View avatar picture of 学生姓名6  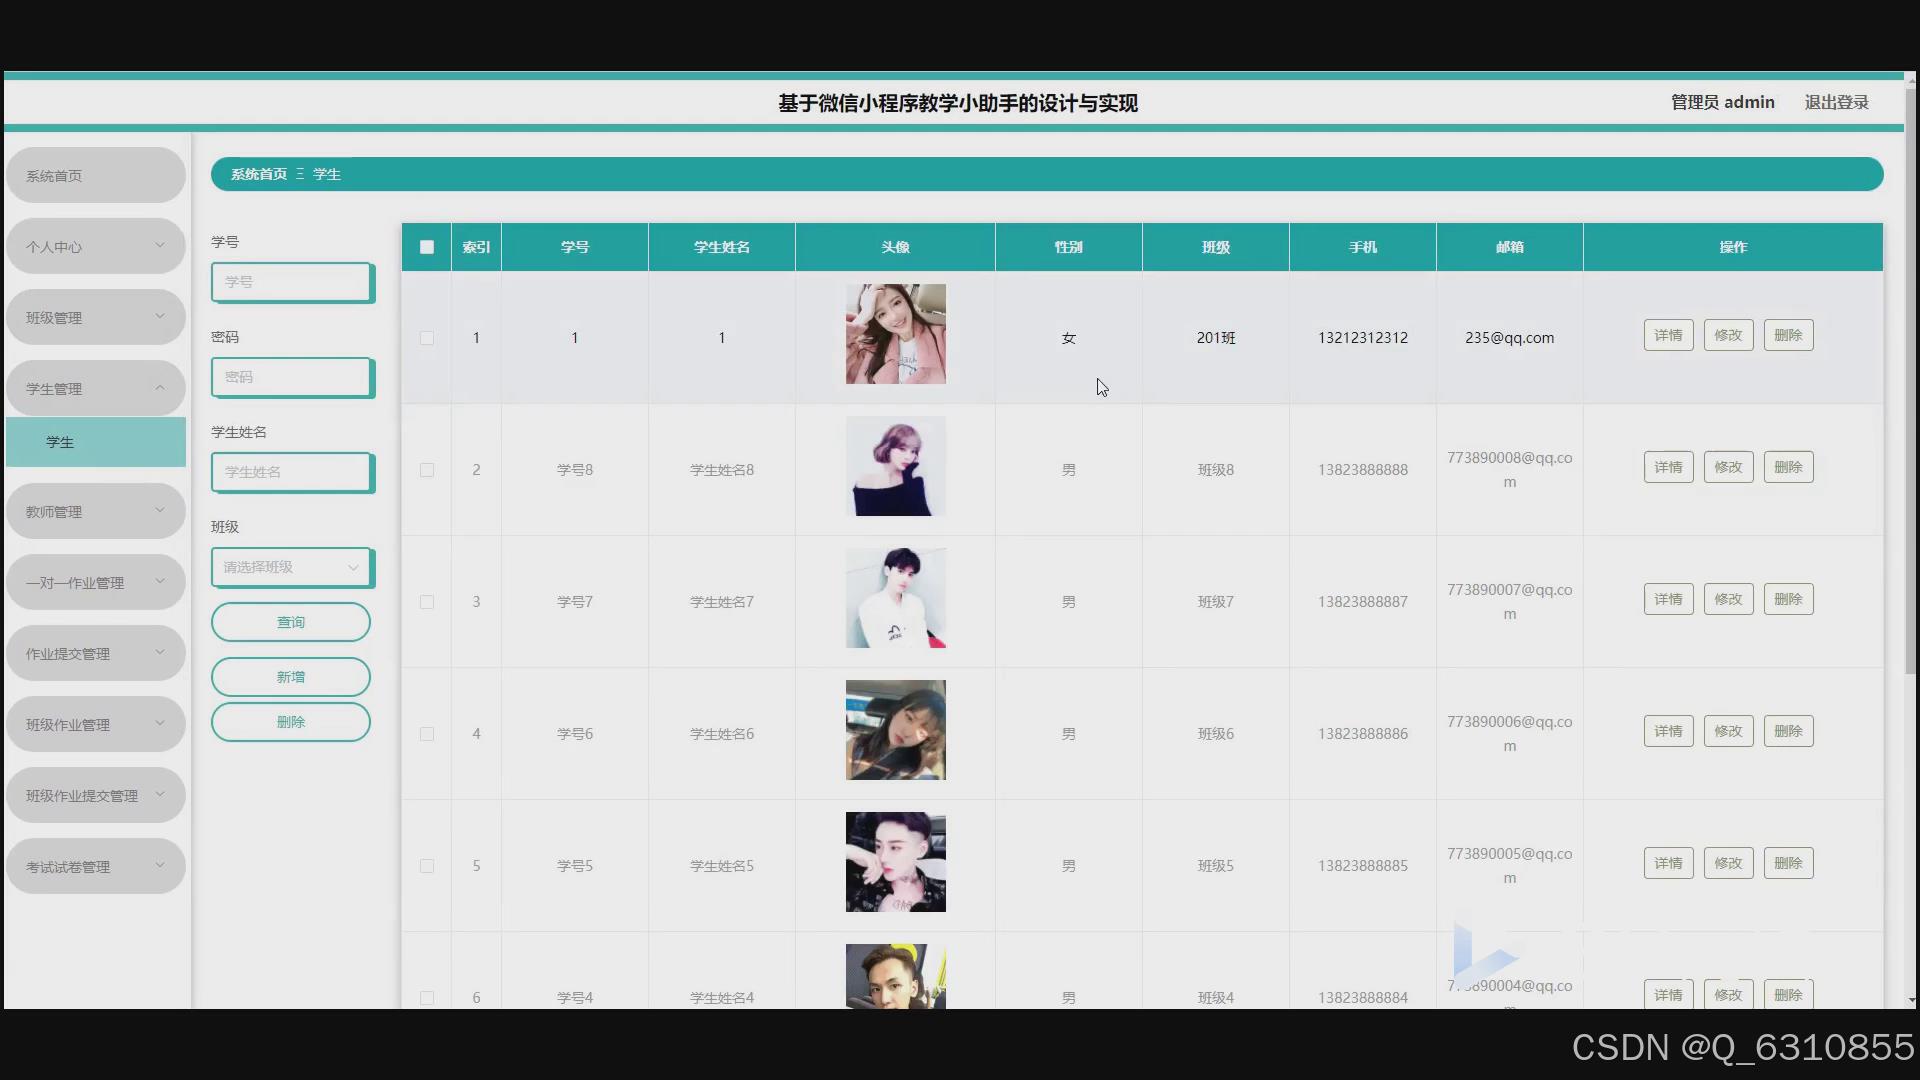point(895,730)
